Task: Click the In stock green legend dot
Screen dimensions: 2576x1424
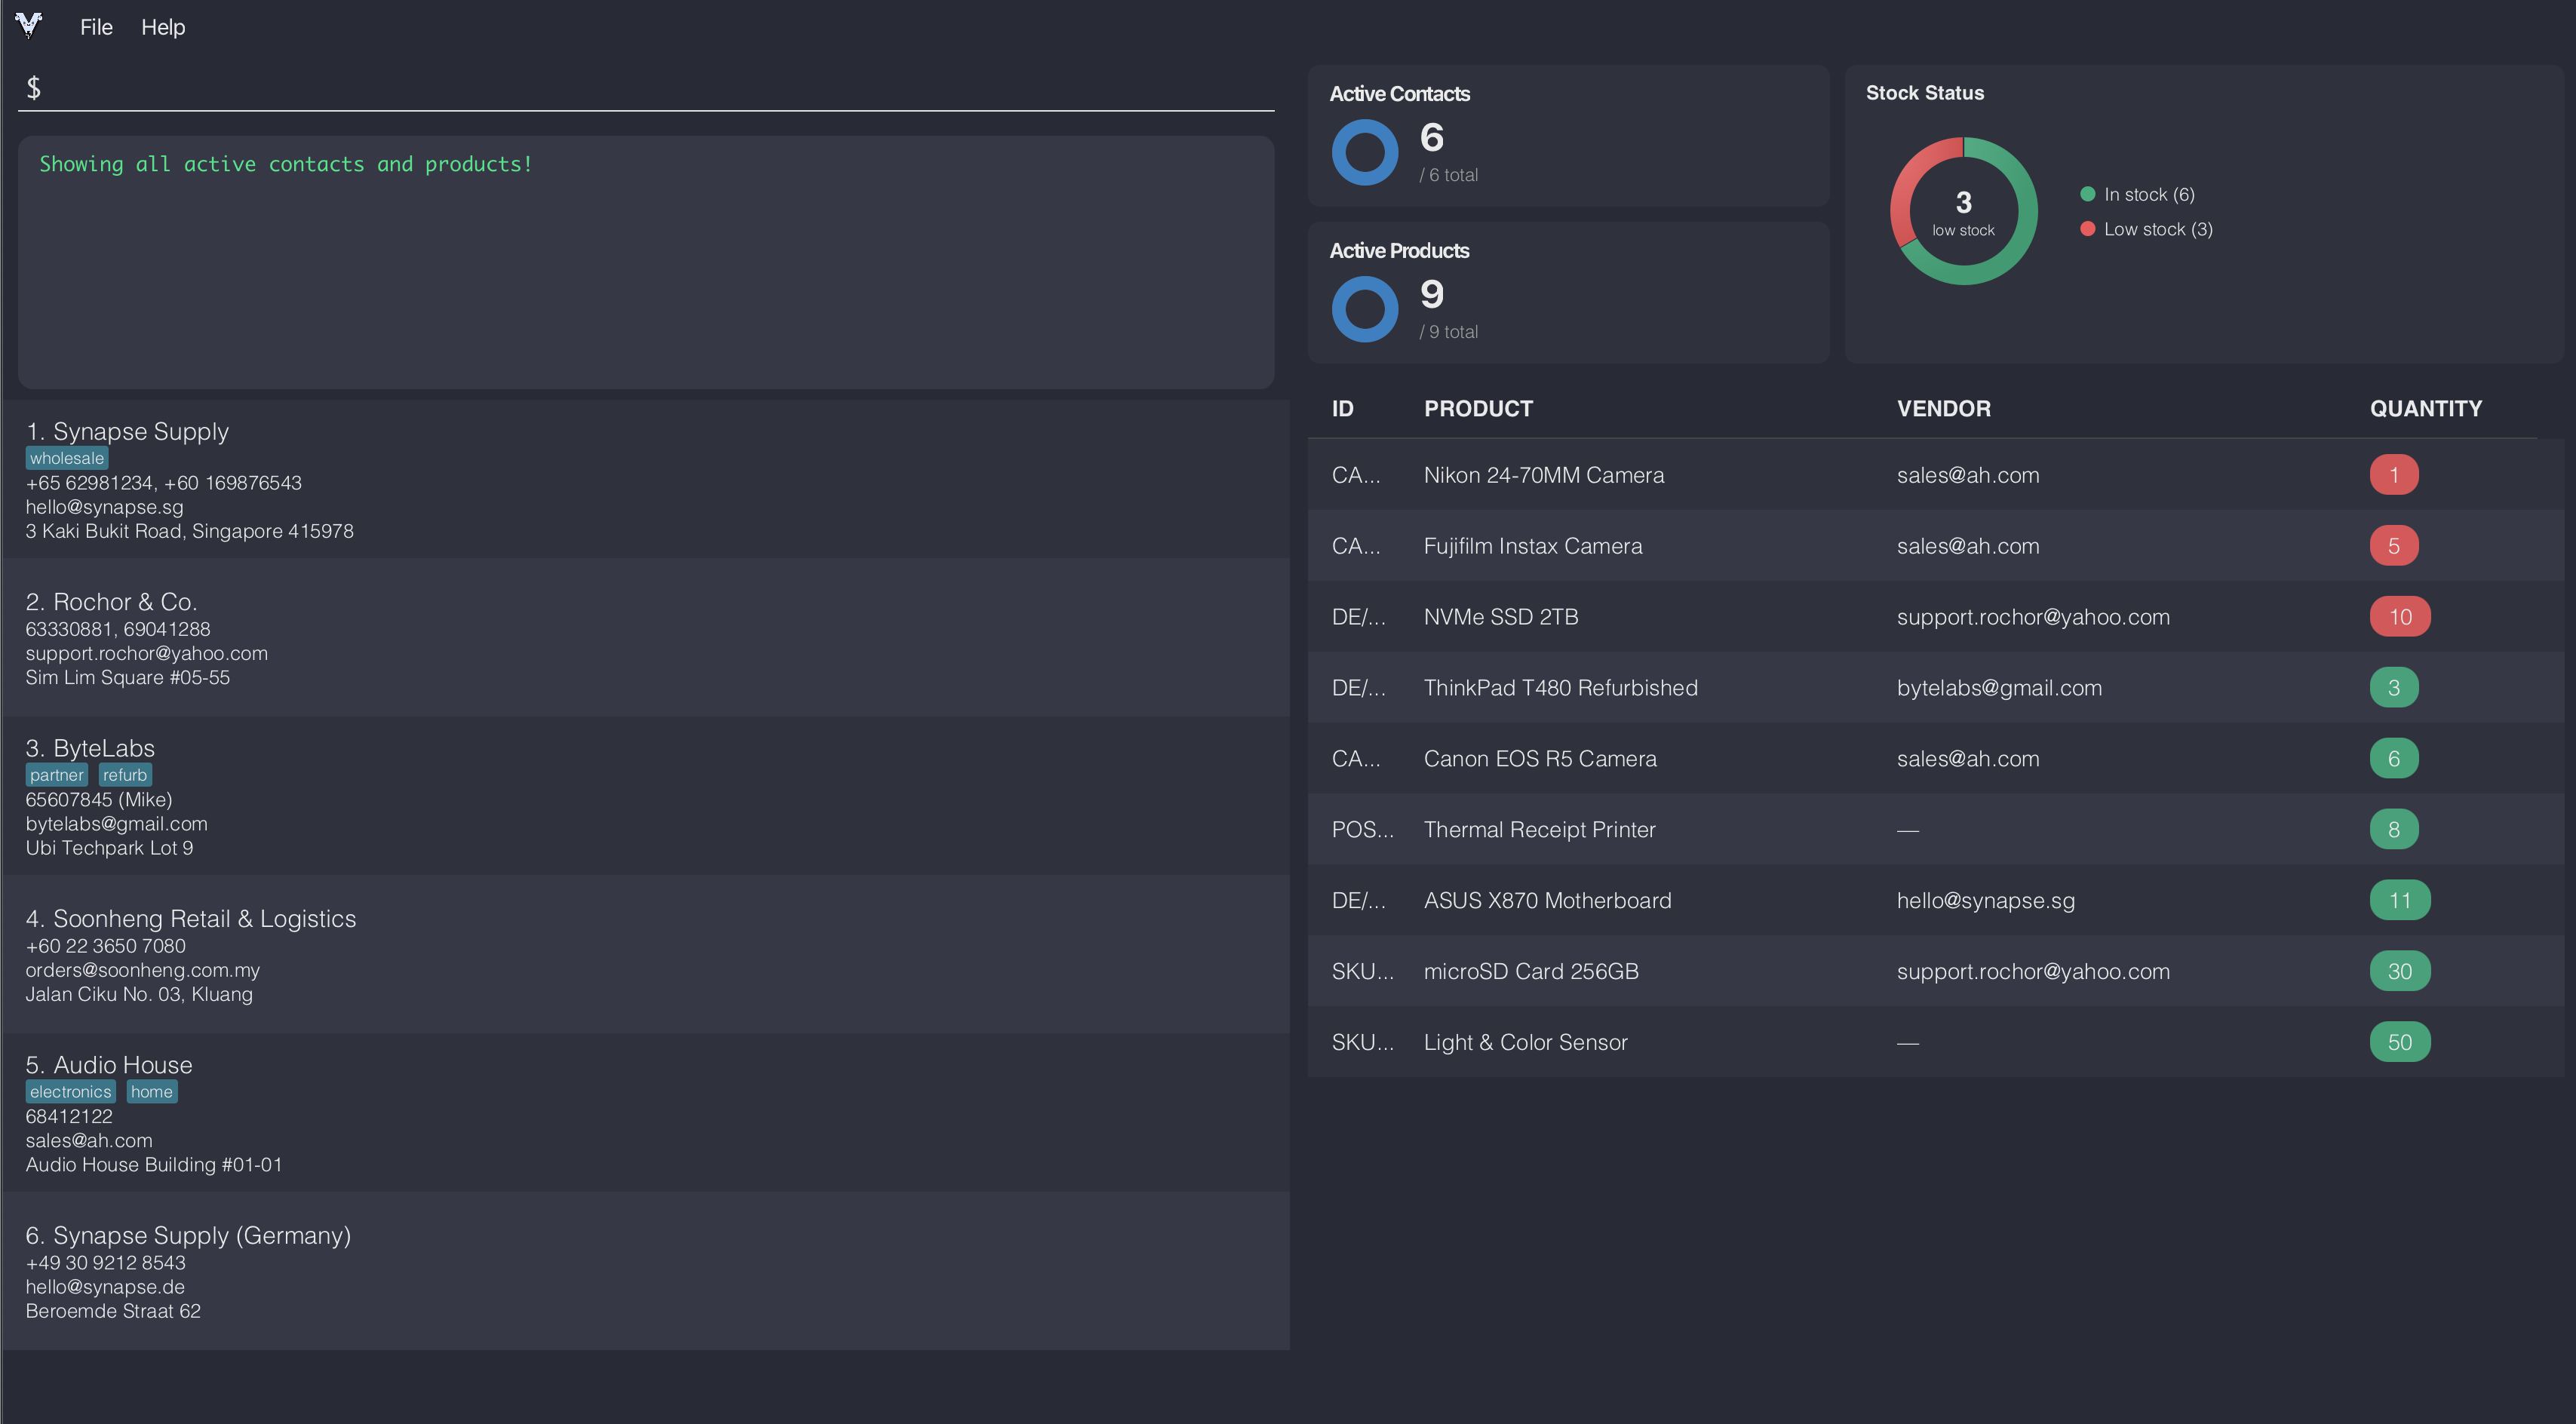Action: coord(2087,194)
